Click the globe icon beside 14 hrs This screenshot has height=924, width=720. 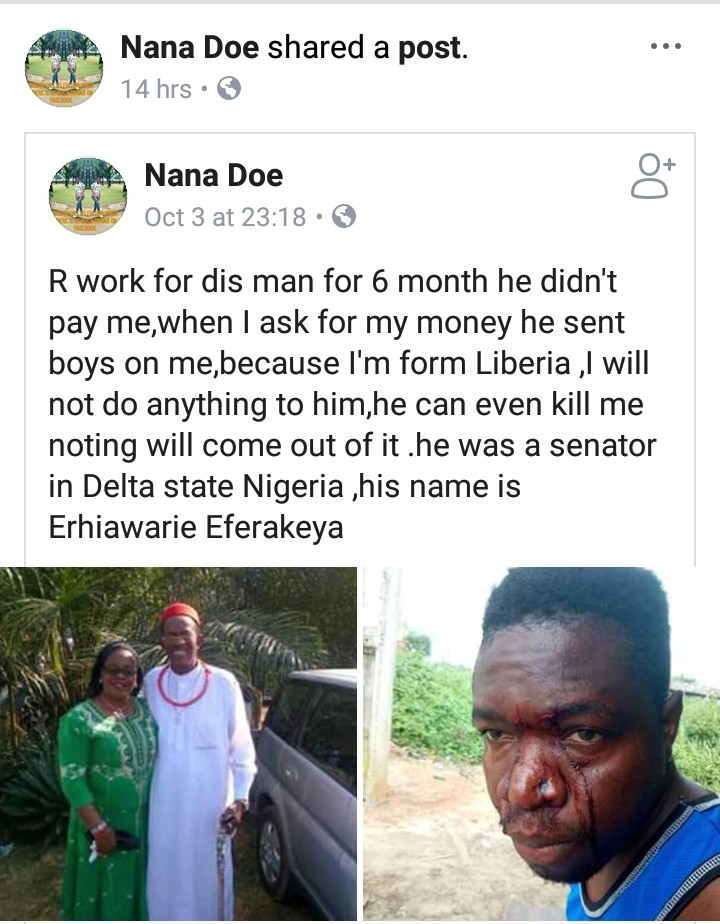[x=229, y=90]
